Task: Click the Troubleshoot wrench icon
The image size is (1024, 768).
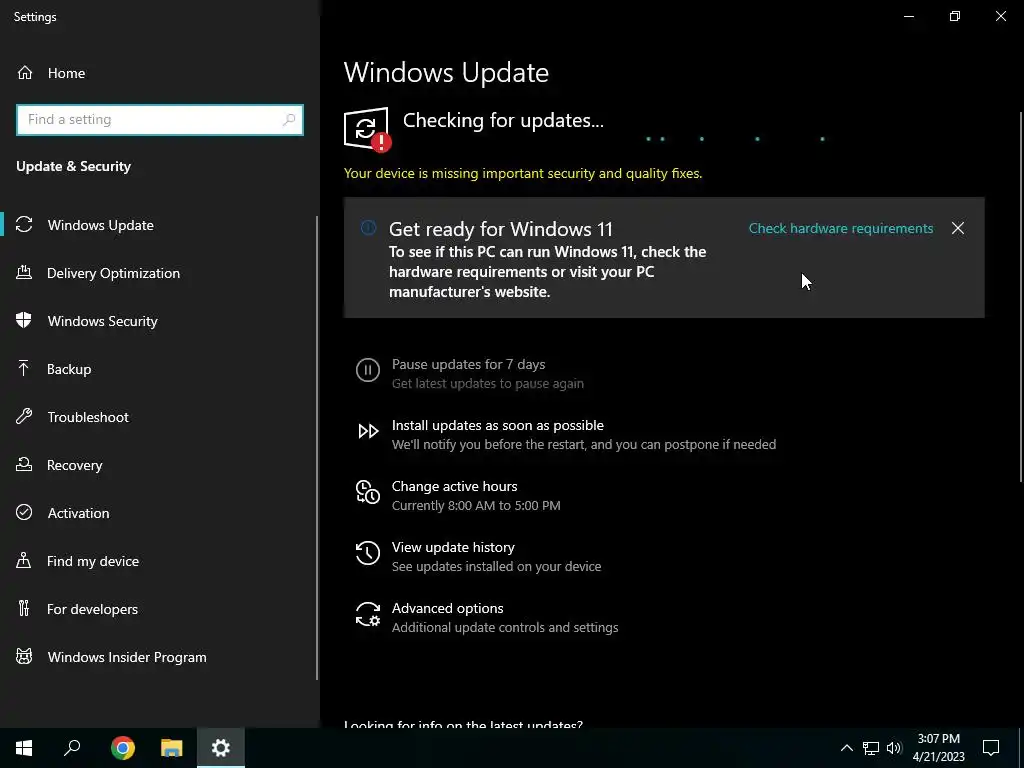Action: tap(24, 417)
